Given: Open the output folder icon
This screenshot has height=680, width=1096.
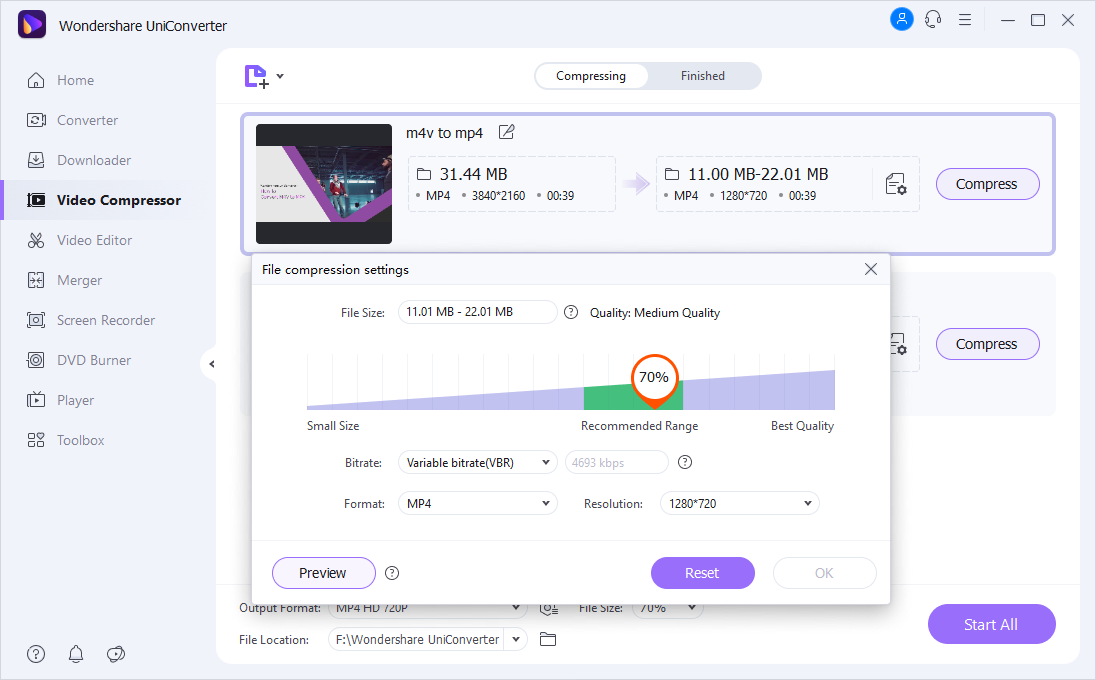Looking at the screenshot, I should (x=548, y=639).
